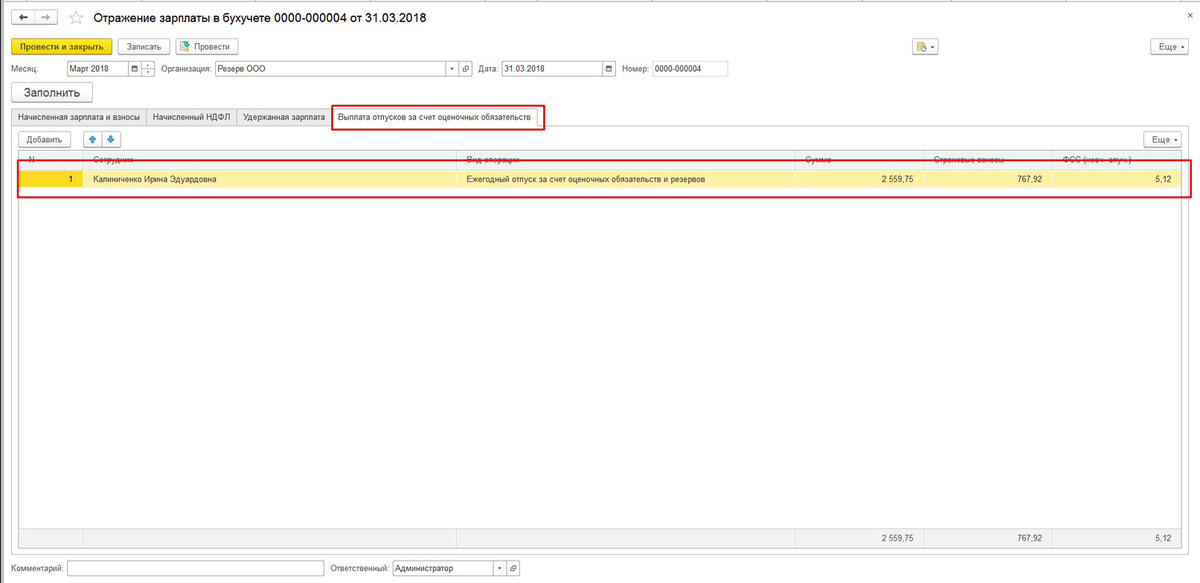Click the 'Вид операции' column header
This screenshot has height=583, width=1200.
point(626,159)
